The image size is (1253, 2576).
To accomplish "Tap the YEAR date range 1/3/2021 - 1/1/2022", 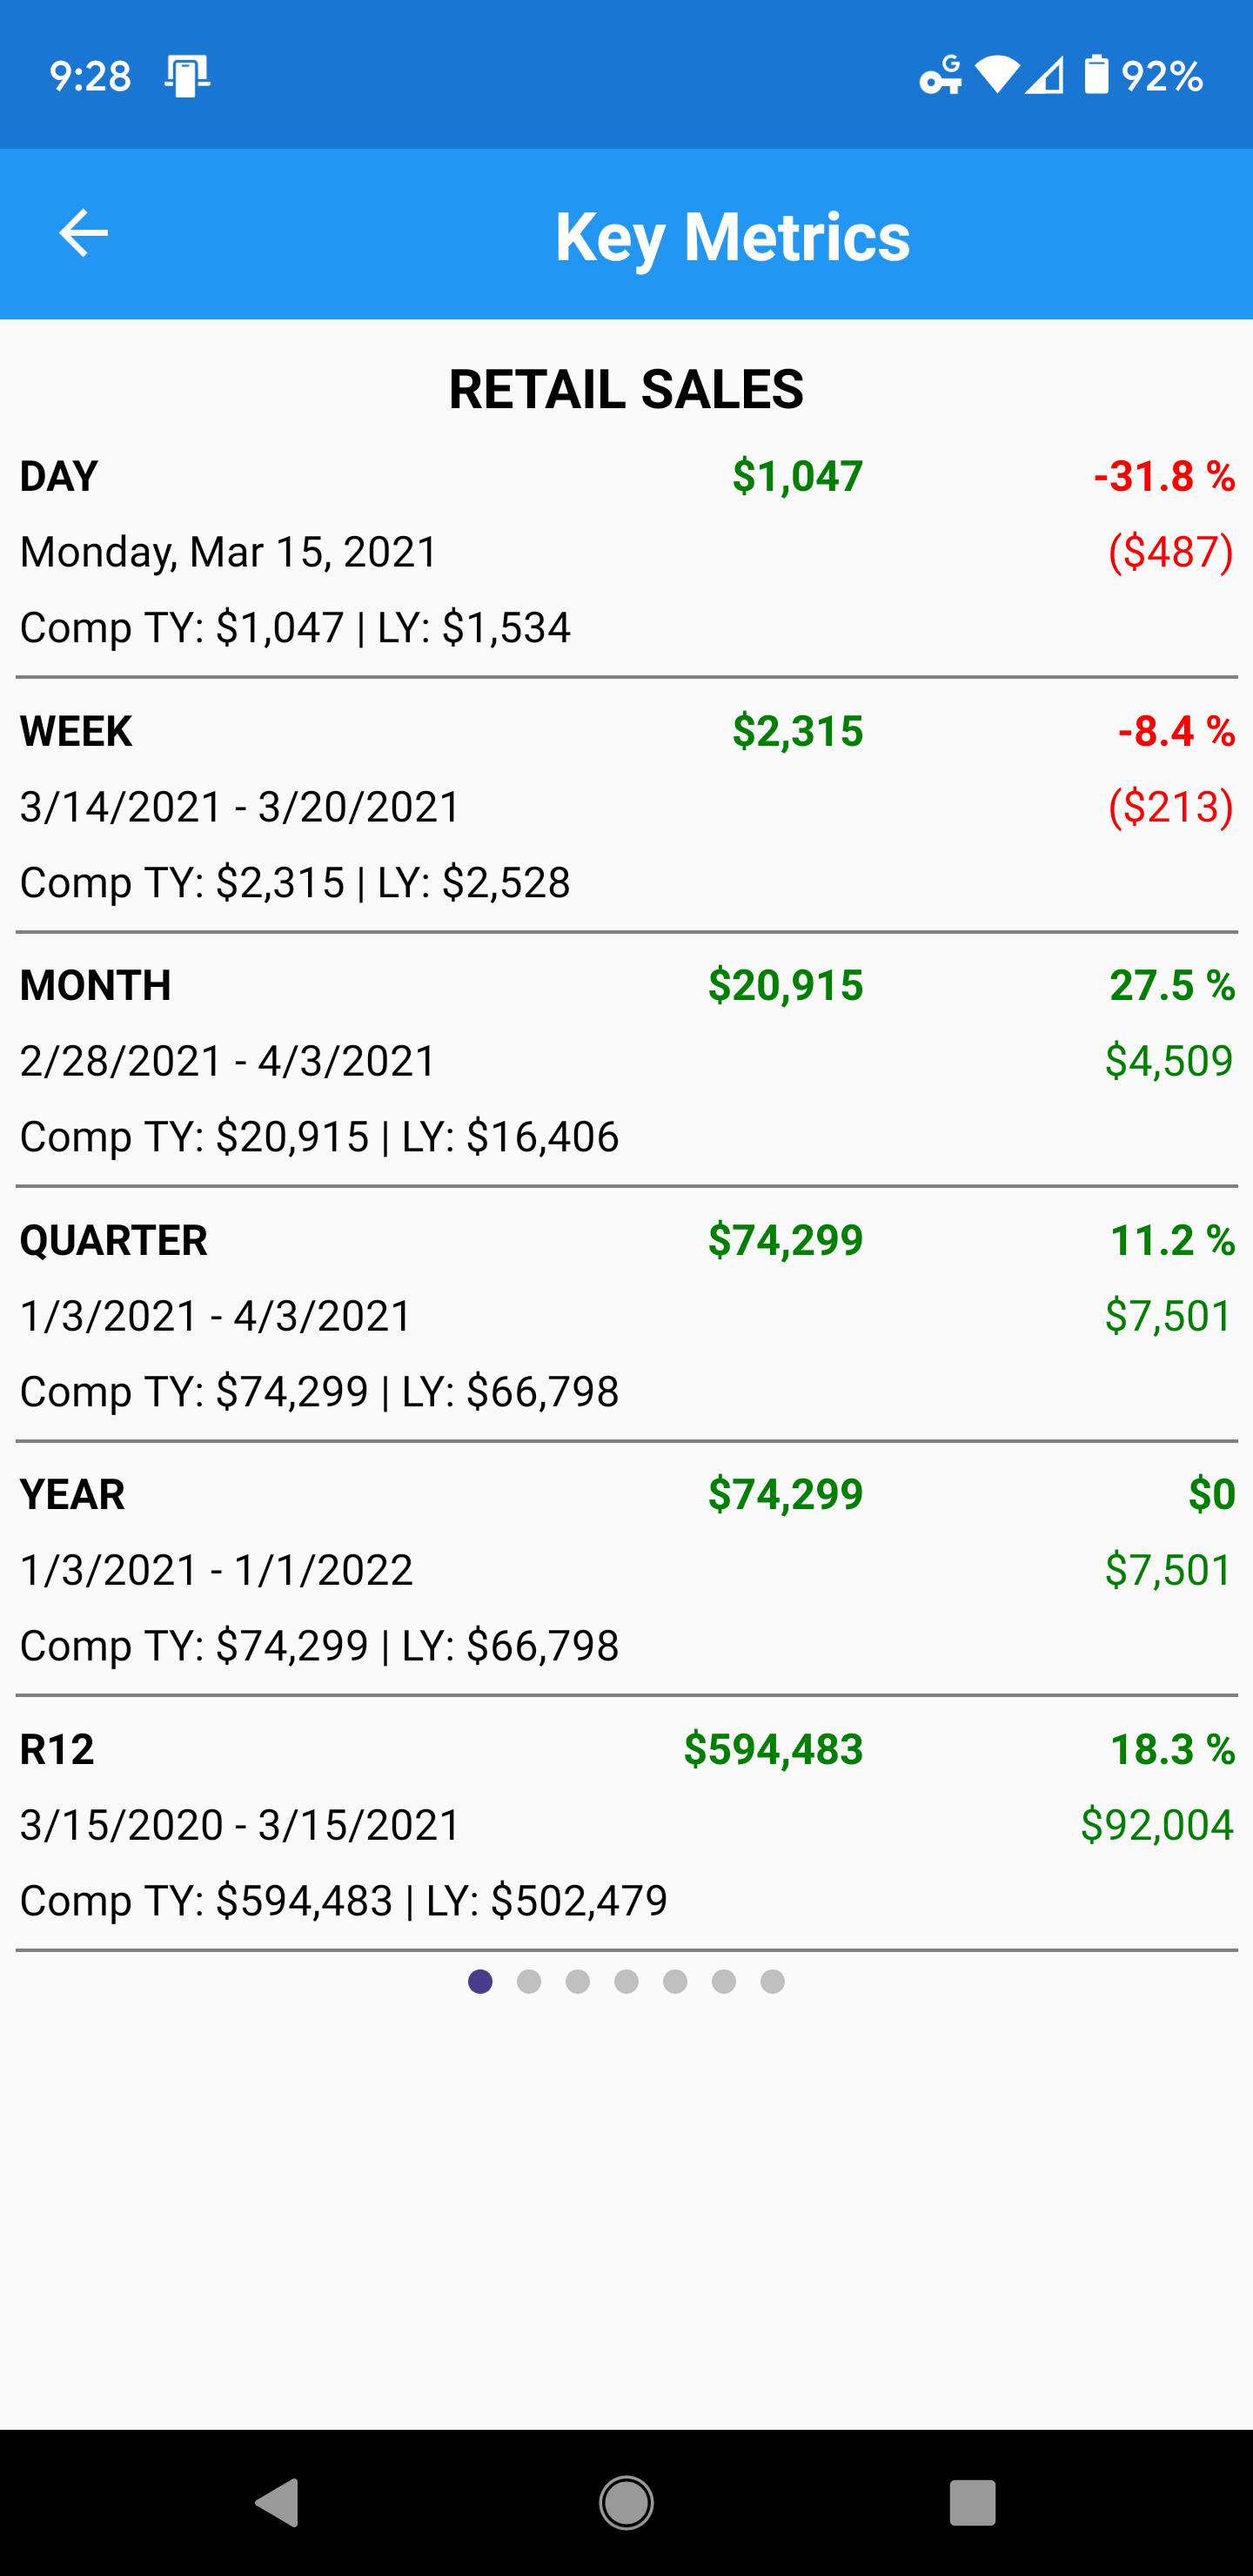I will [216, 1570].
